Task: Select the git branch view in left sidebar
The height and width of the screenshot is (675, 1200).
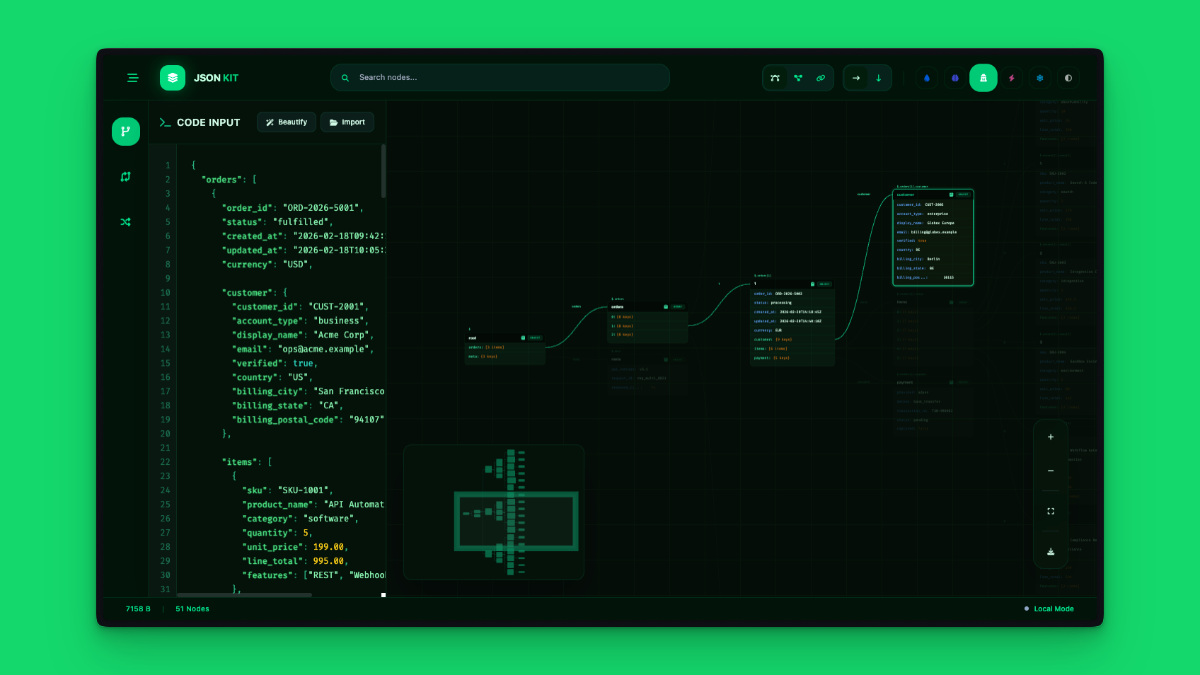Action: click(x=125, y=131)
